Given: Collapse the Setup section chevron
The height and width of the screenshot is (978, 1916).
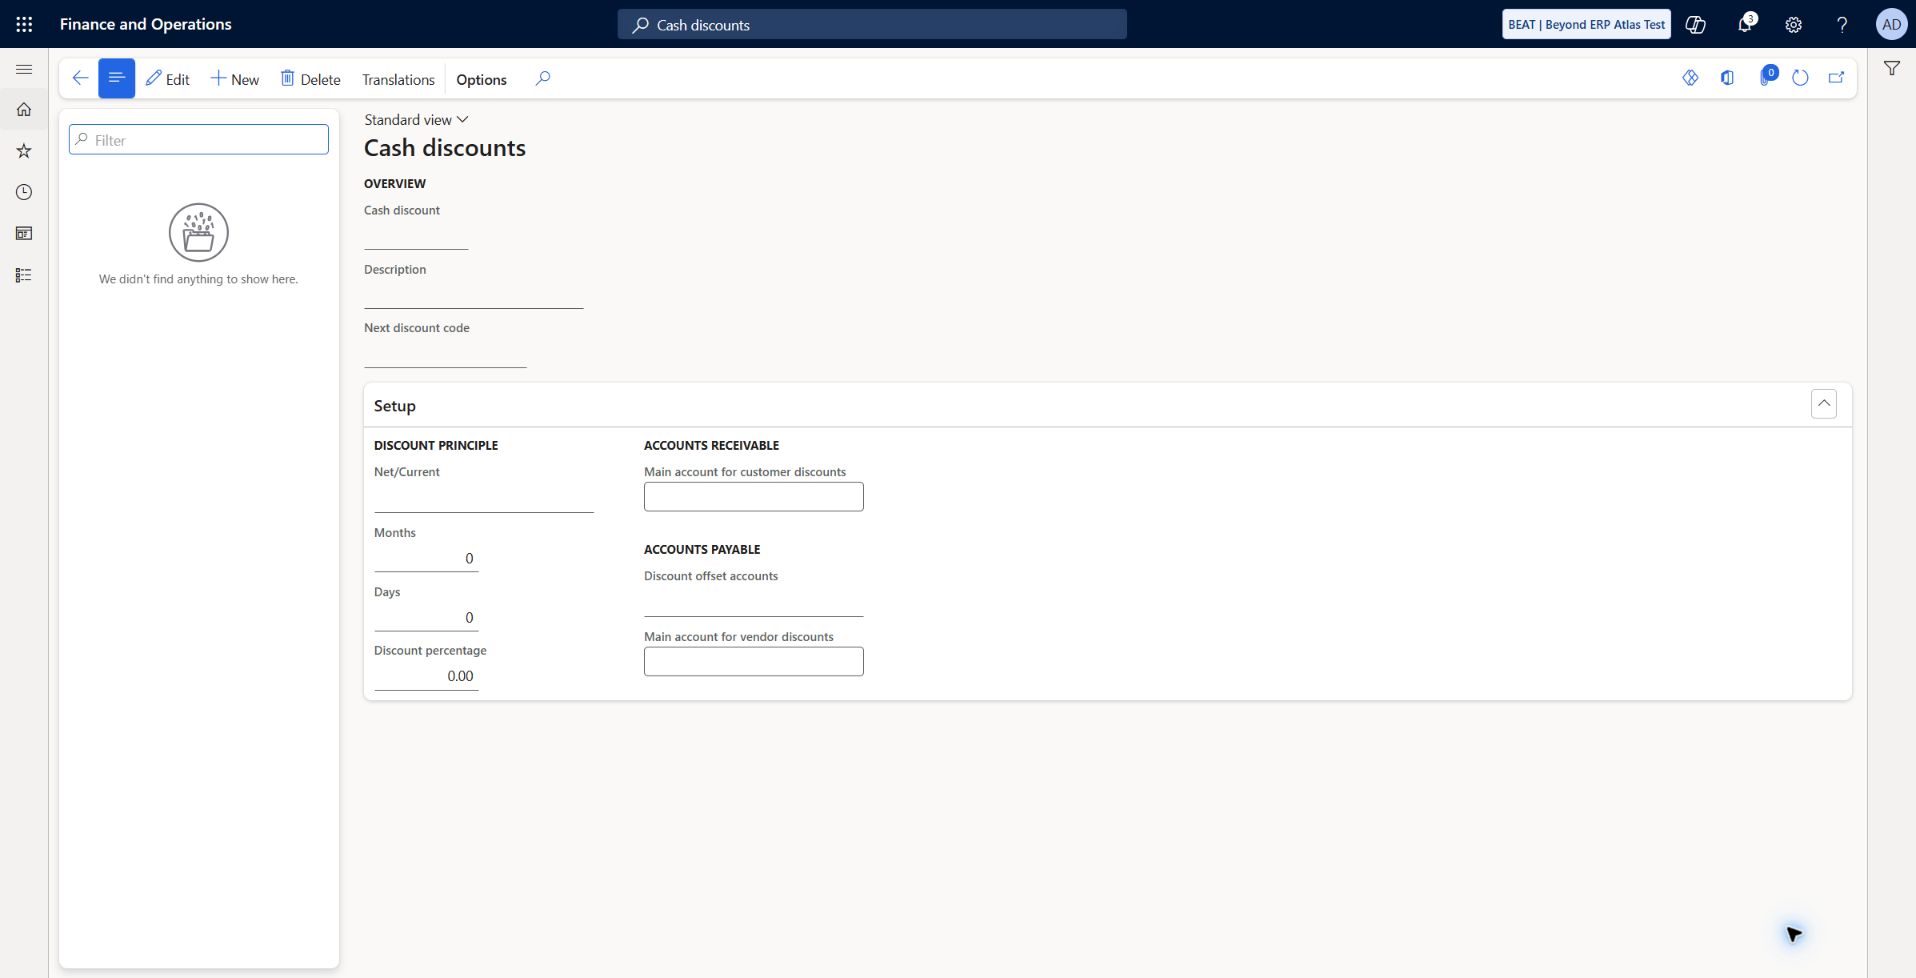Looking at the screenshot, I should click(1824, 404).
